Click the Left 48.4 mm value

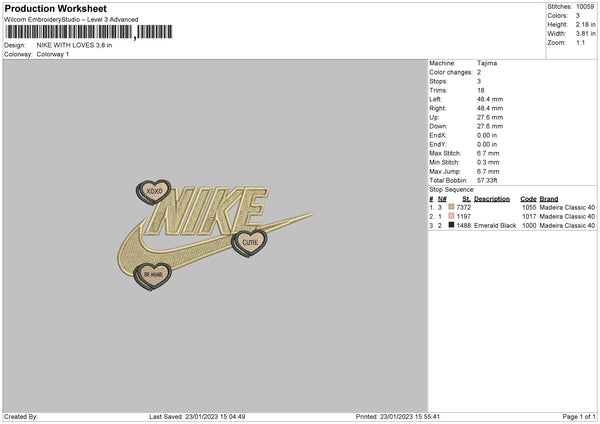pyautogui.click(x=490, y=99)
